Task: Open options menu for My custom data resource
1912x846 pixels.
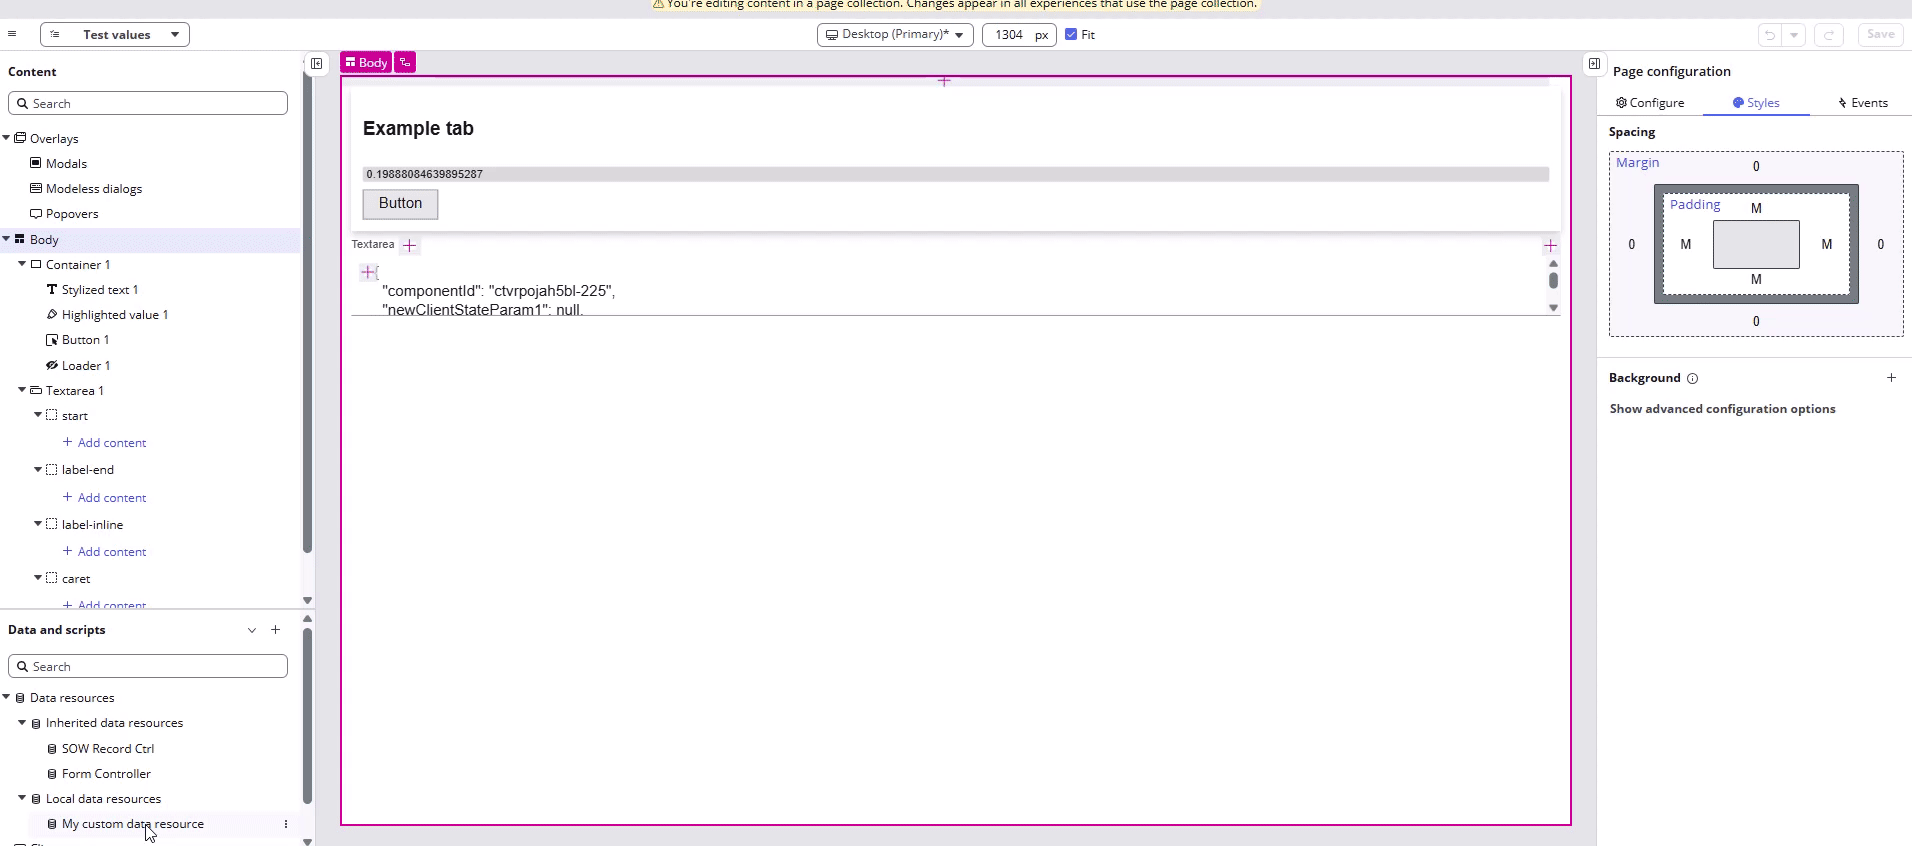Action: (286, 824)
